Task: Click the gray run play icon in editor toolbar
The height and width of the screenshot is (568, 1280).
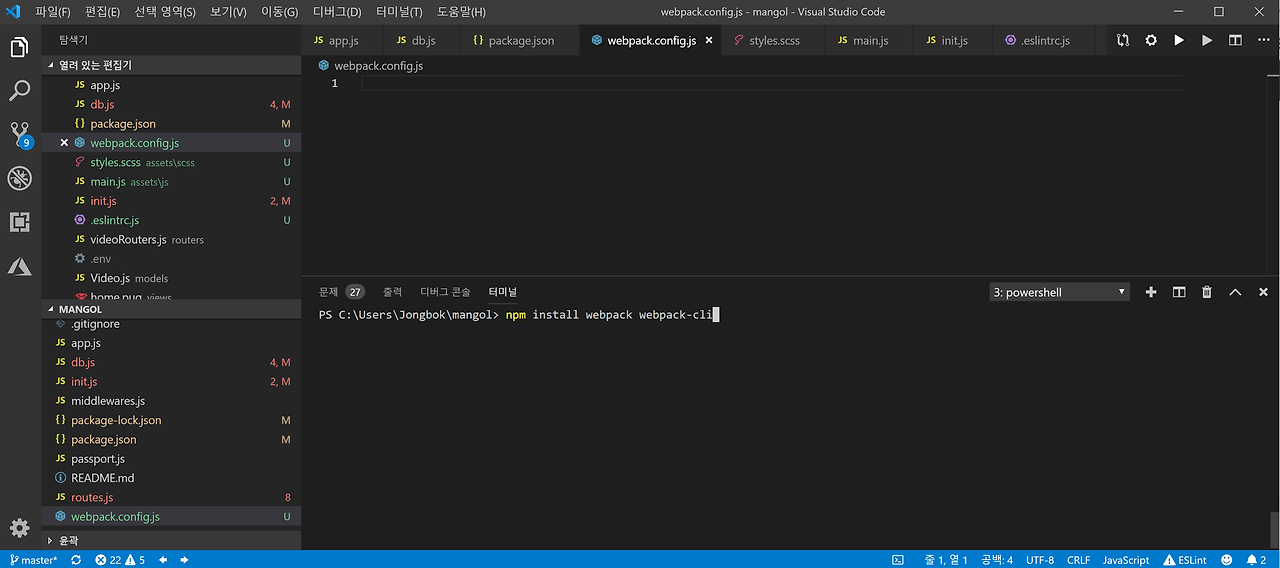Action: pos(1207,40)
